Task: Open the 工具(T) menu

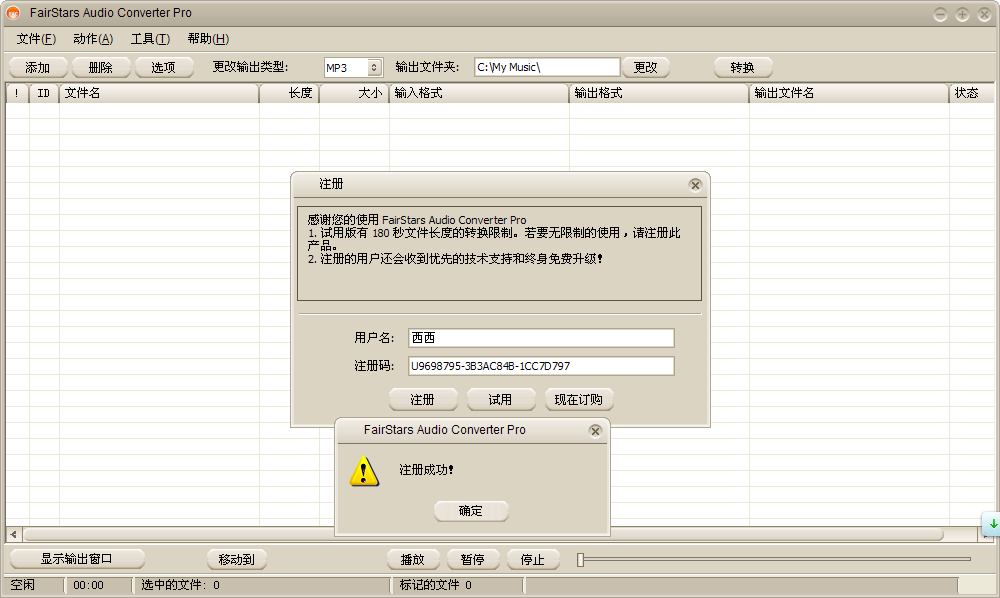Action: 151,39
